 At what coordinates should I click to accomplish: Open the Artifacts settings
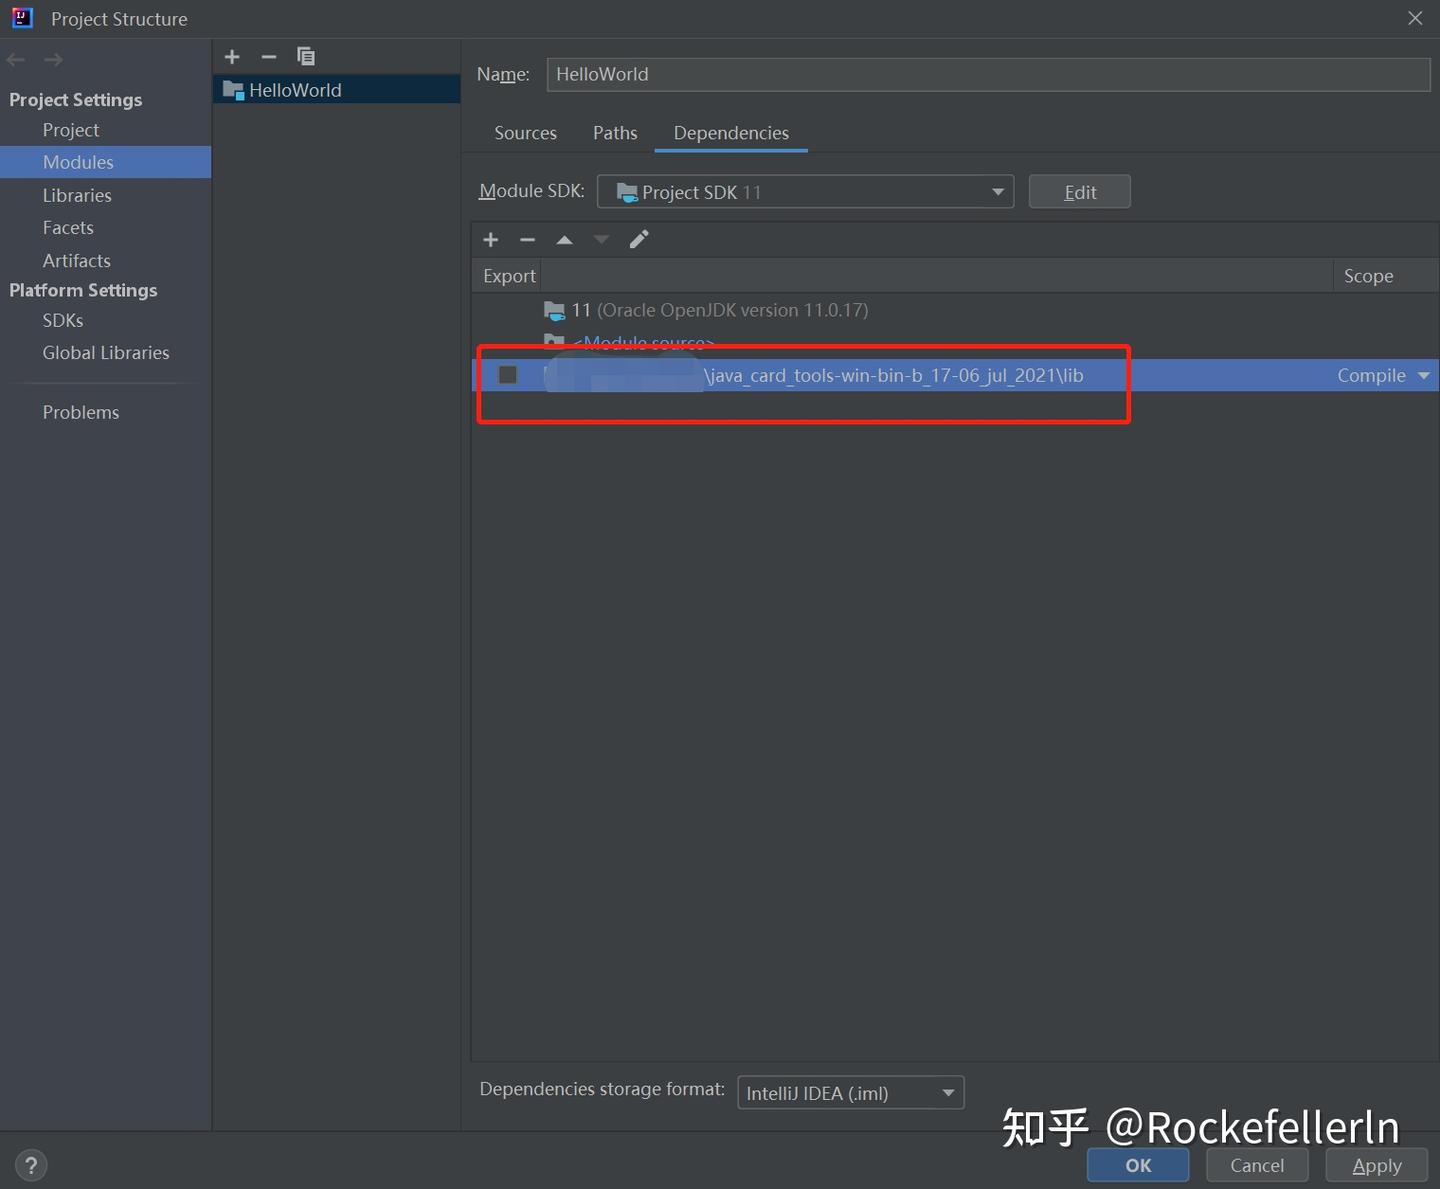pos(77,260)
